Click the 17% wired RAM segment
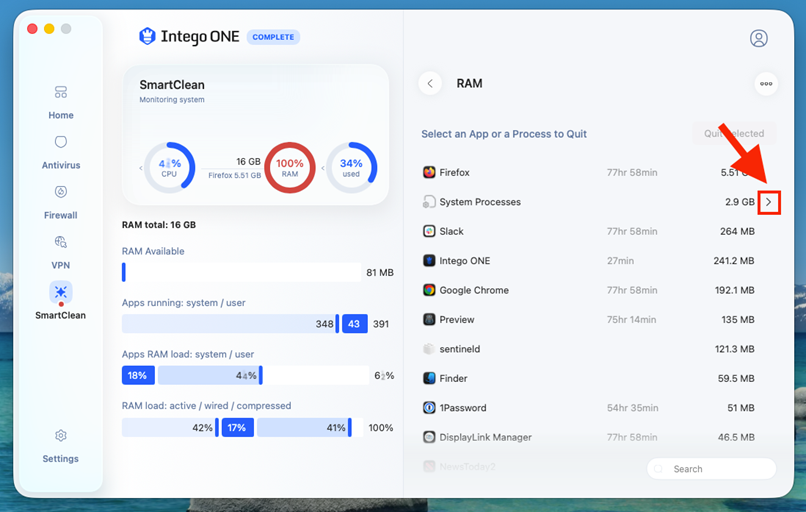Screen dimensions: 806x512 click(237, 427)
